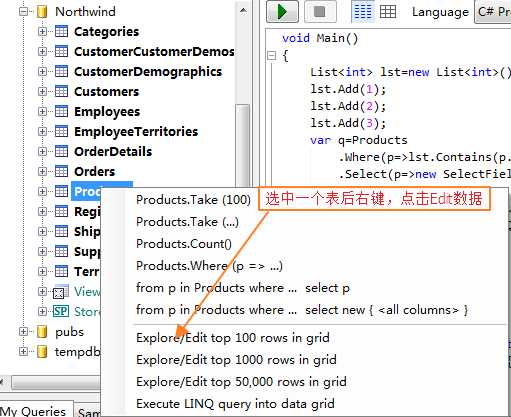
Task: Click the CustomerDemographics table icon
Action: [61, 71]
